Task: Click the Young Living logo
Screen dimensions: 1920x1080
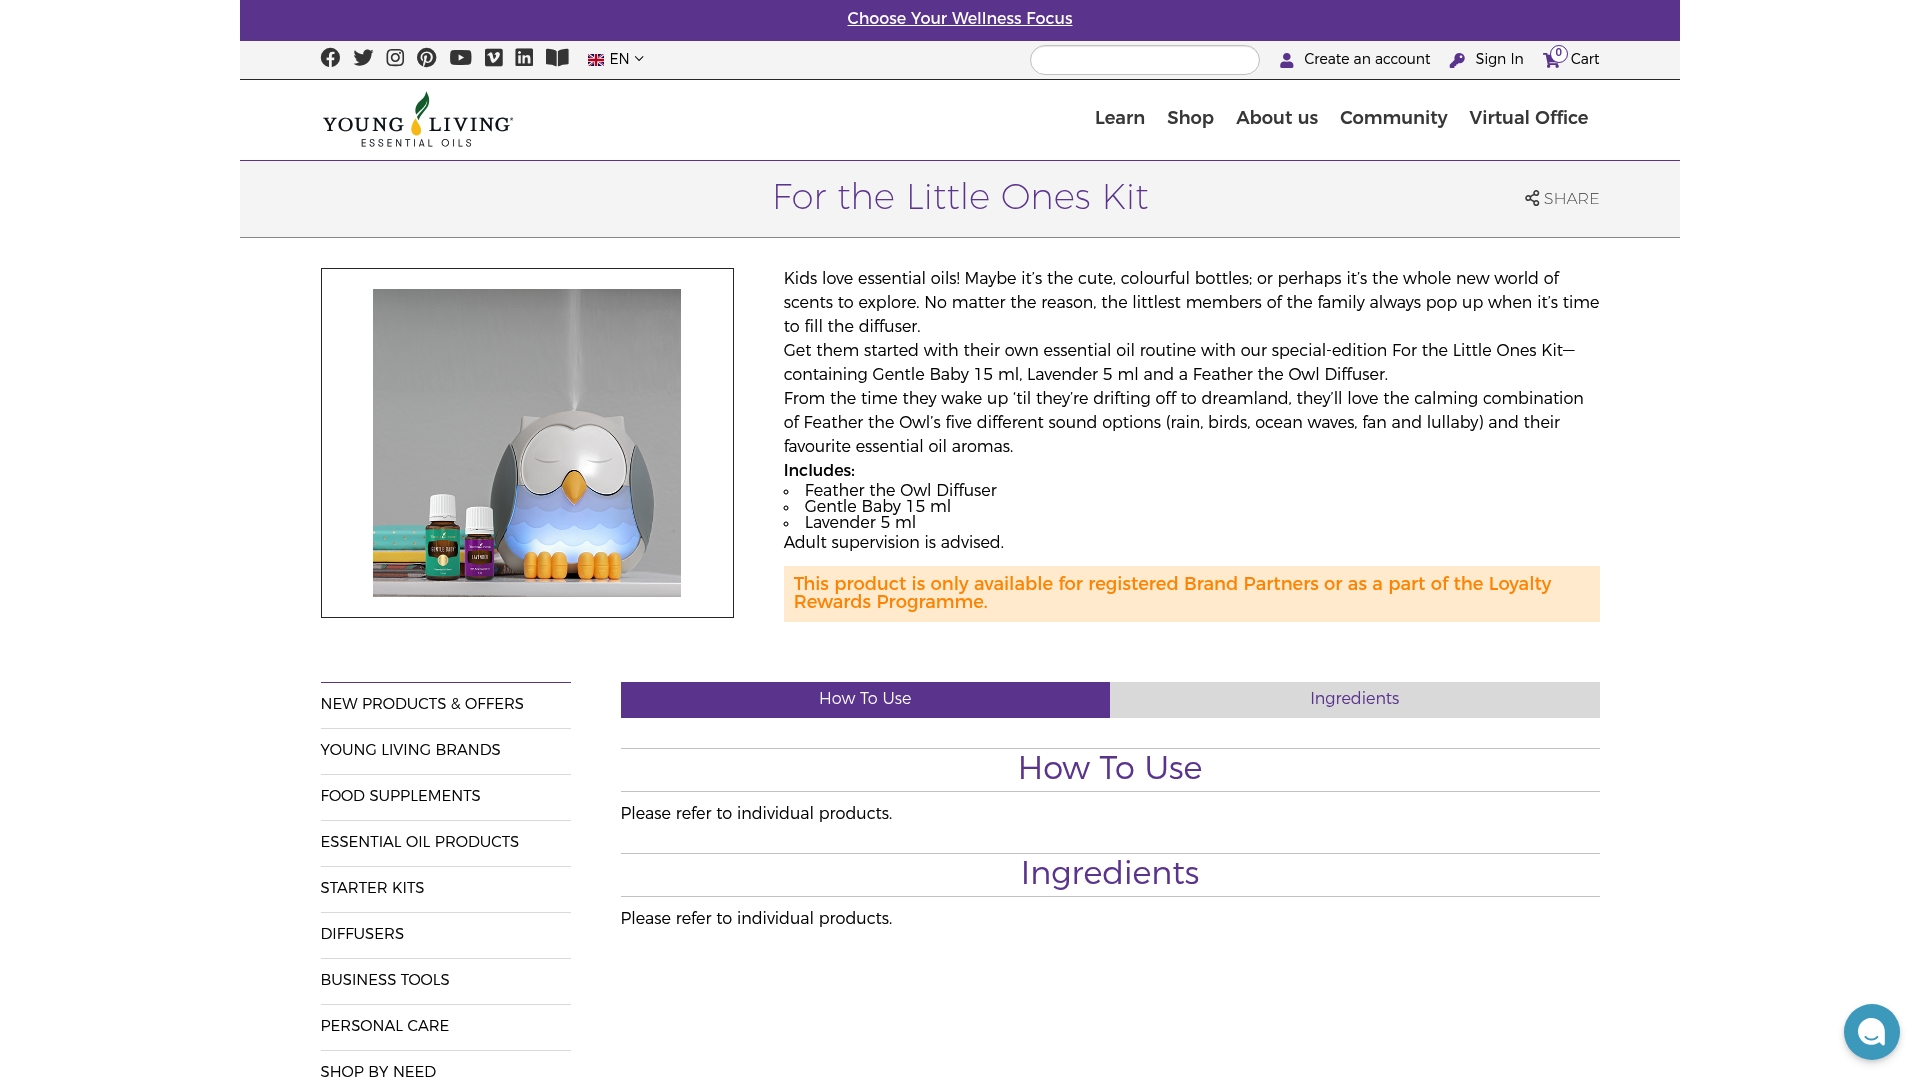Action: [x=417, y=120]
